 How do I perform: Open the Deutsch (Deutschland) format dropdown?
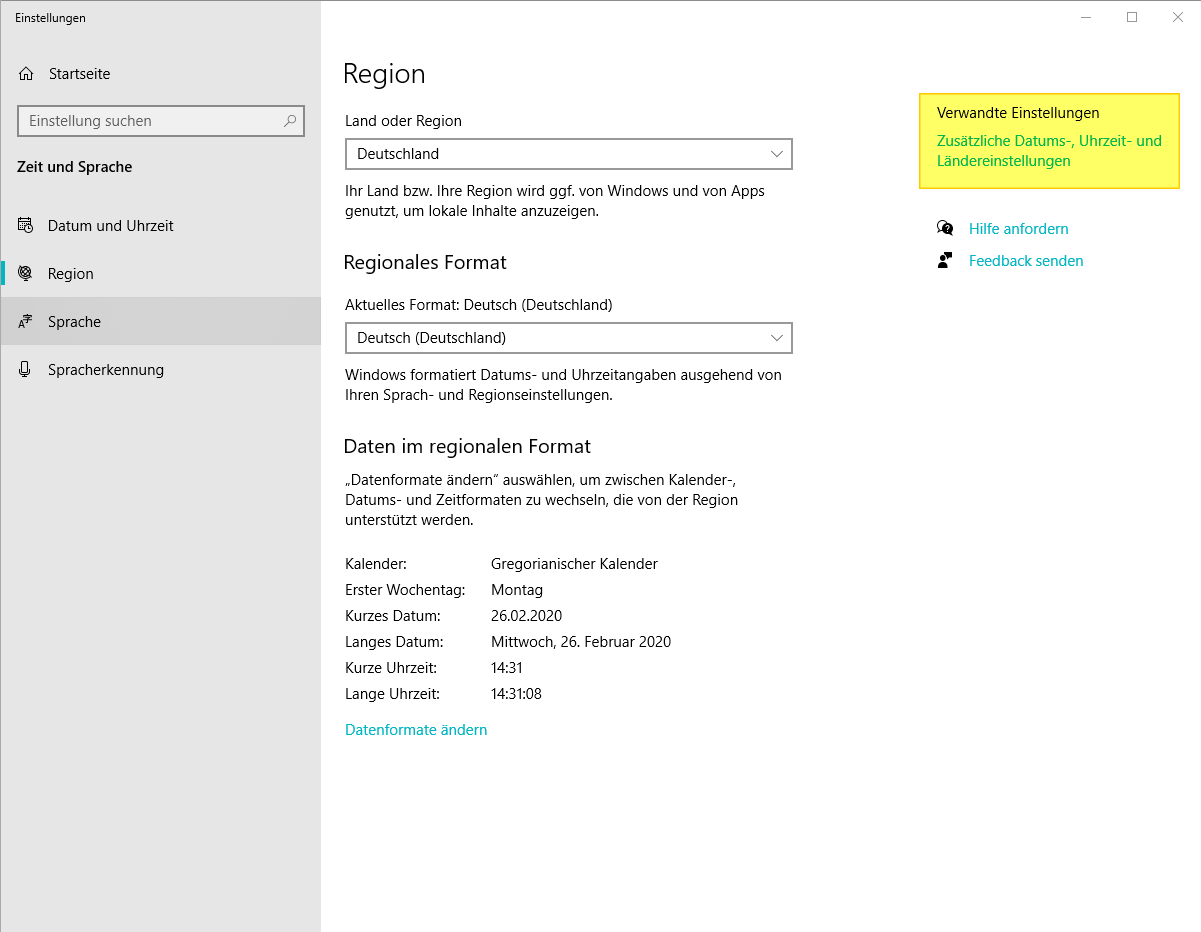568,338
